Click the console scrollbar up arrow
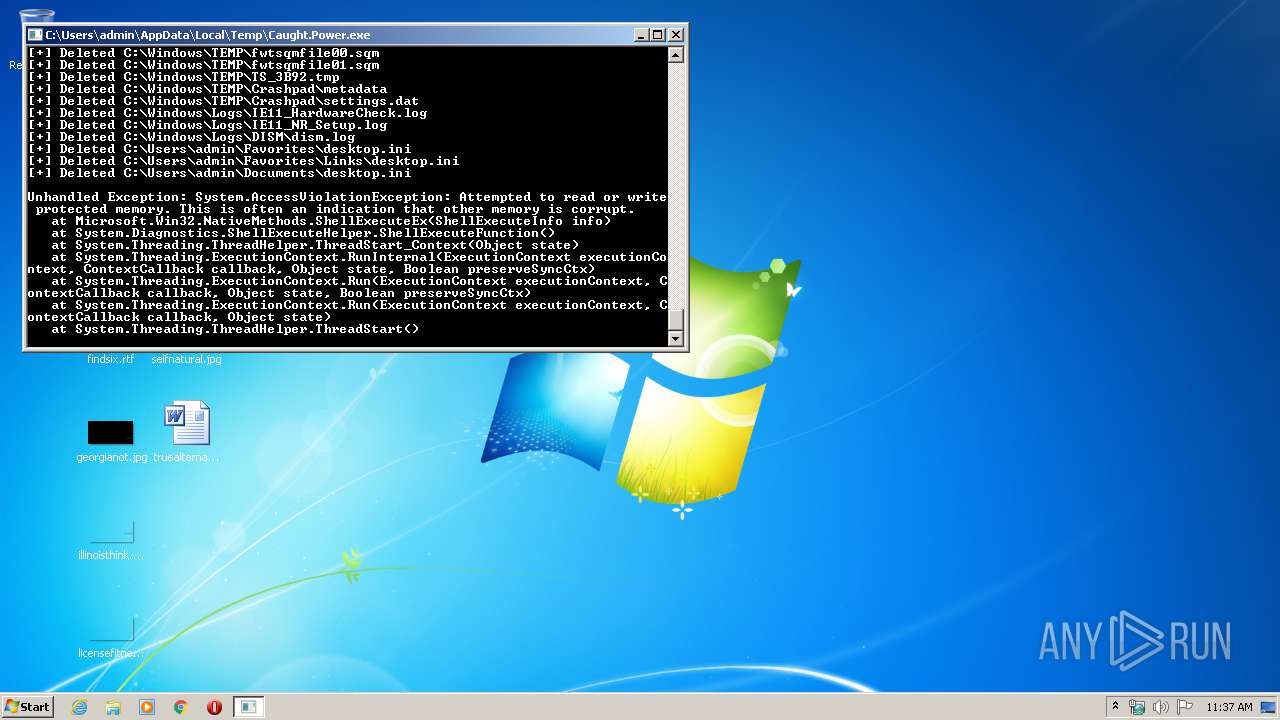This screenshot has height=720, width=1280. point(676,55)
